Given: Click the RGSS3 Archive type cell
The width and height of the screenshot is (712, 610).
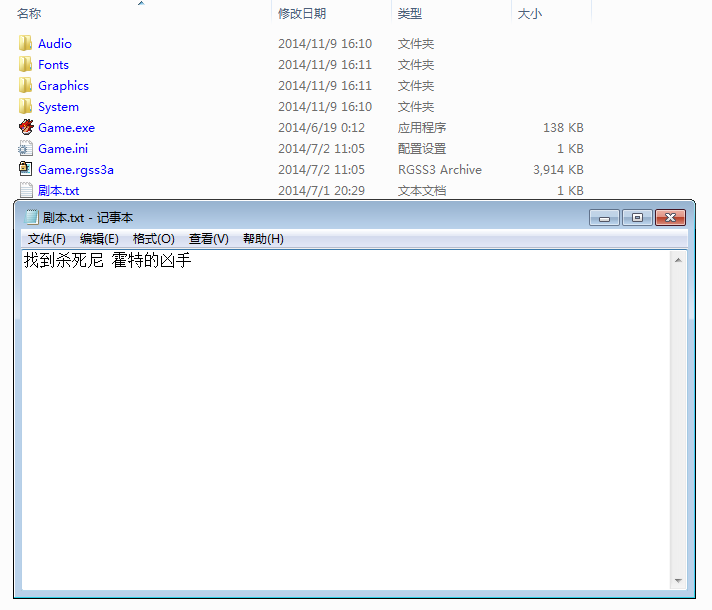Looking at the screenshot, I should (440, 169).
